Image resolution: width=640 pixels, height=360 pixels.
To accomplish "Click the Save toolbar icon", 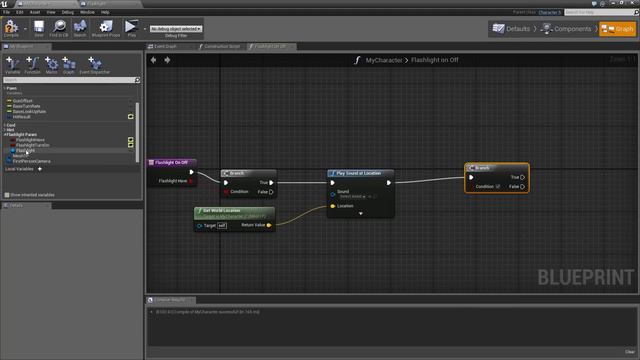I will pos(39,29).
